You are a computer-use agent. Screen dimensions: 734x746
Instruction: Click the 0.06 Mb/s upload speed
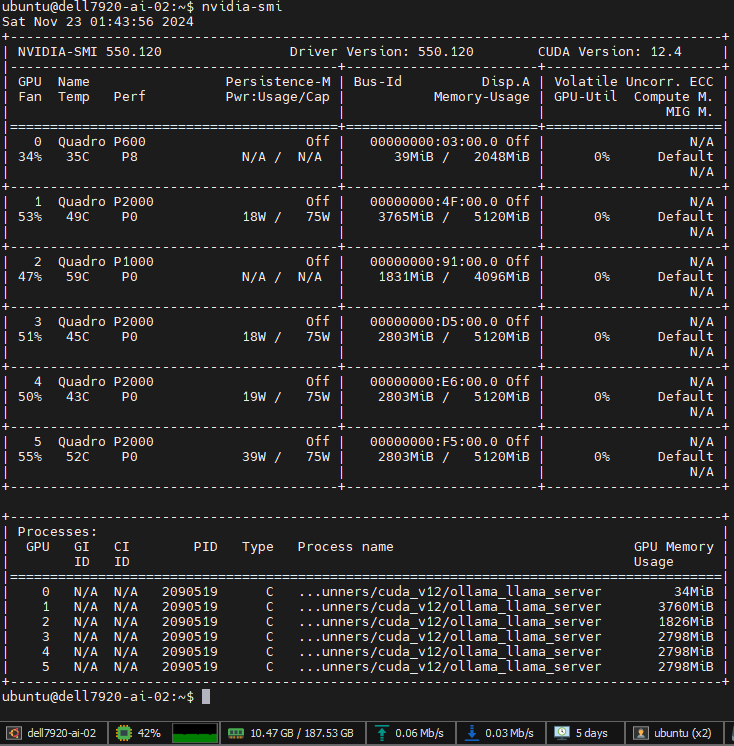point(419,733)
